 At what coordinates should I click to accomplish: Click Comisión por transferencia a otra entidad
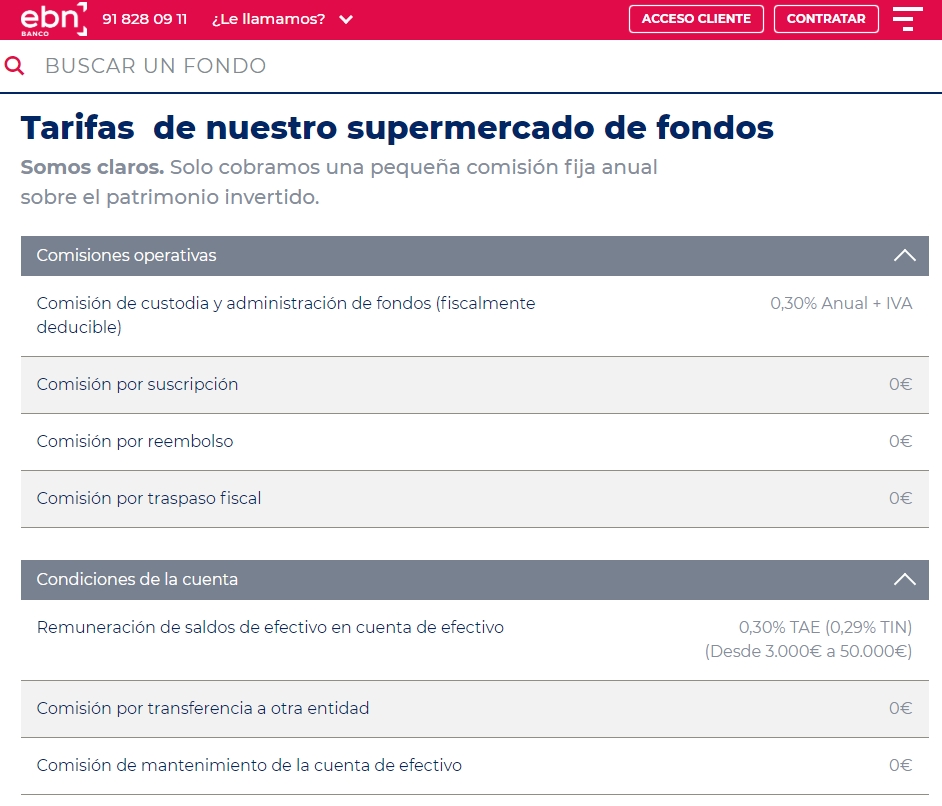202,708
